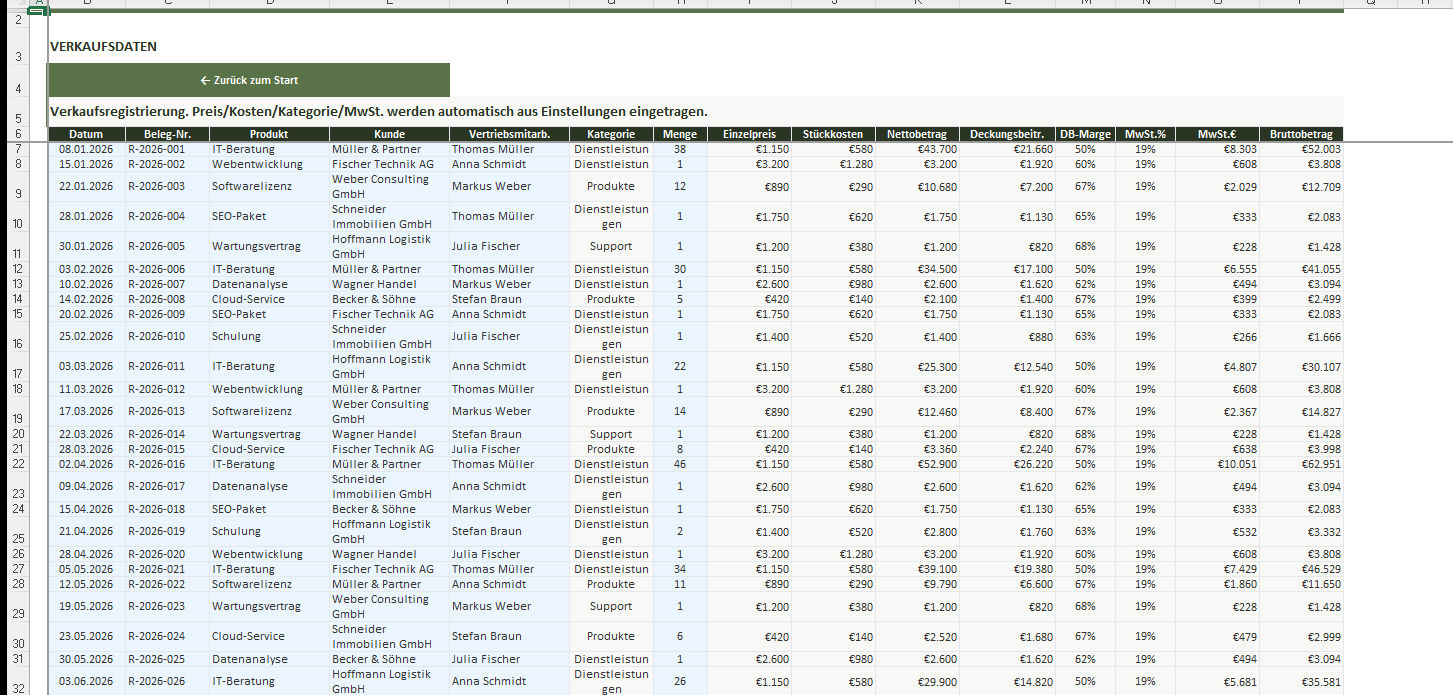Select row 32 via its row number
This screenshot has width=1453, height=695.
[x=18, y=685]
